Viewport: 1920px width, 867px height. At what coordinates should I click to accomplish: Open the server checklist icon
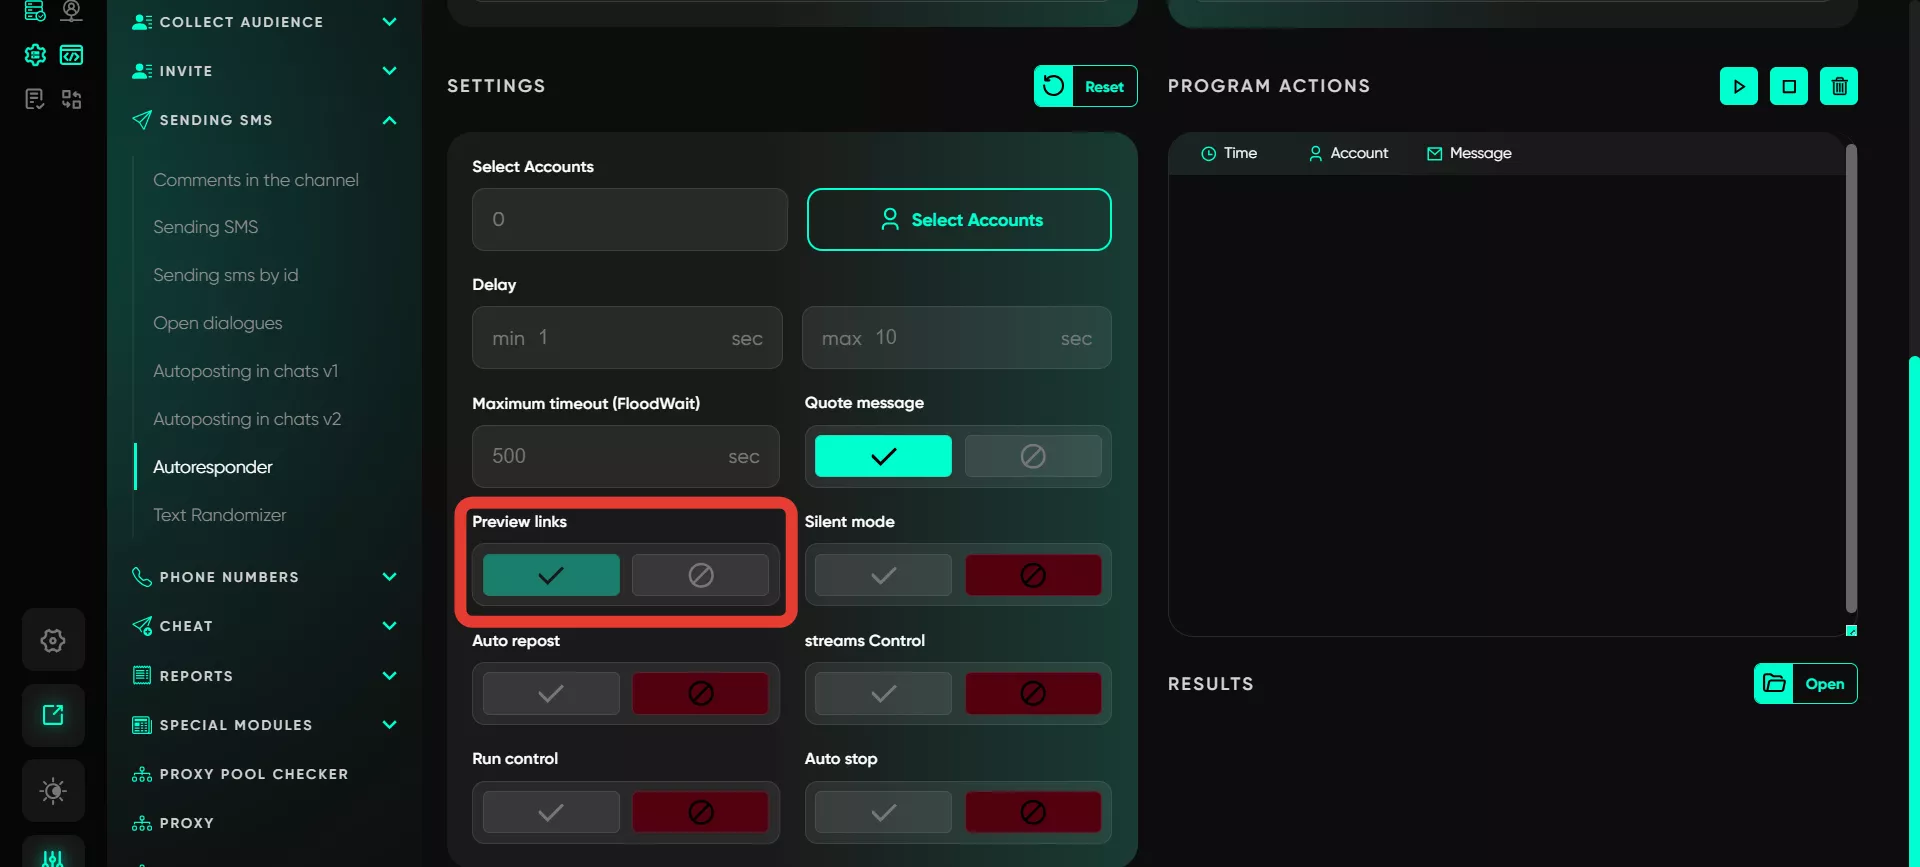pos(35,10)
